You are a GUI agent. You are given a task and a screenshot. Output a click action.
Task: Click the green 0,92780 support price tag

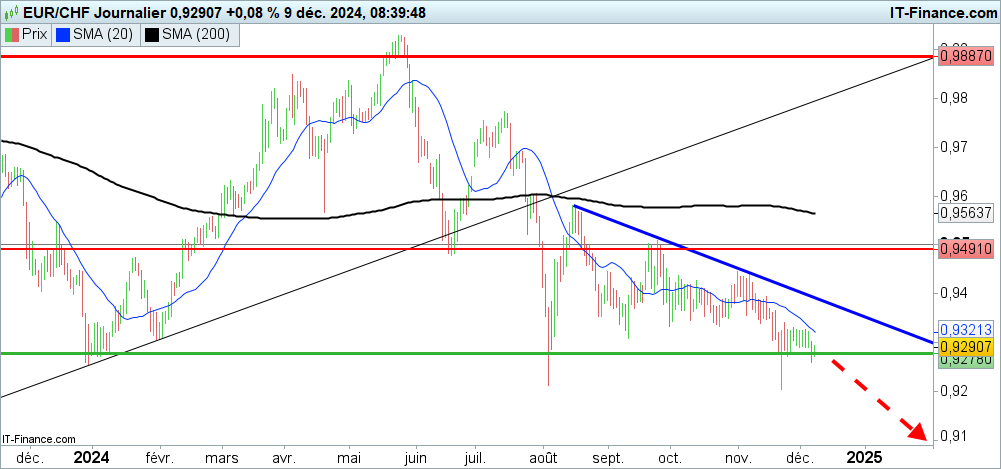pos(964,360)
